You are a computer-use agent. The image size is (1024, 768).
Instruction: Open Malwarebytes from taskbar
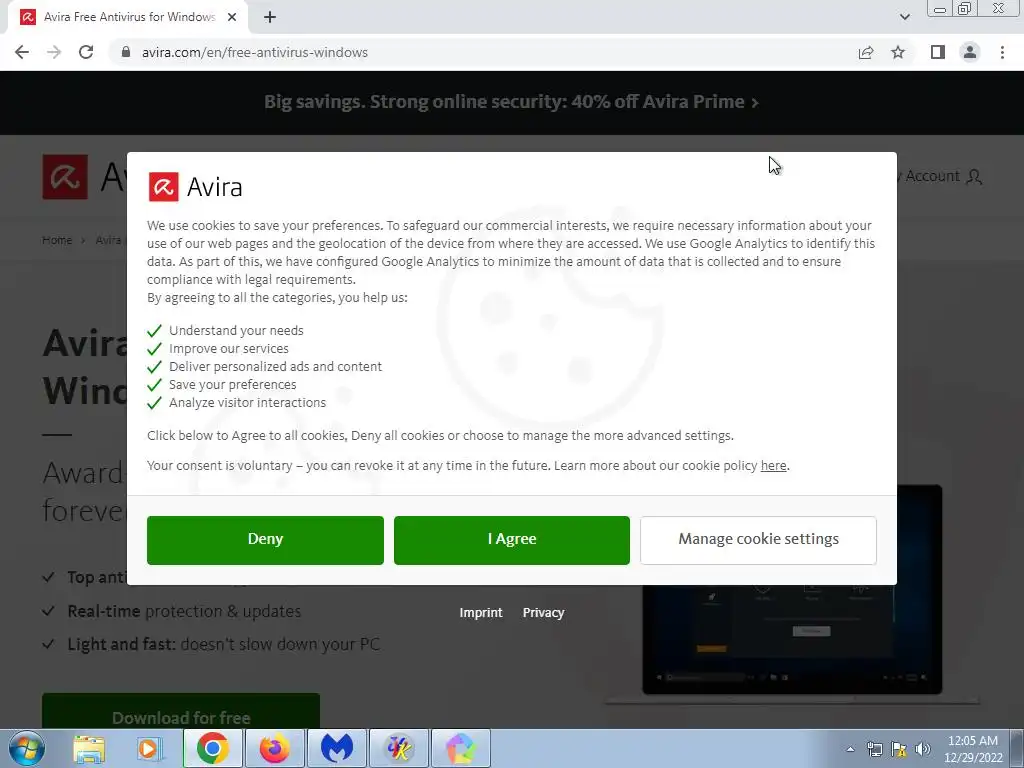tap(336, 748)
